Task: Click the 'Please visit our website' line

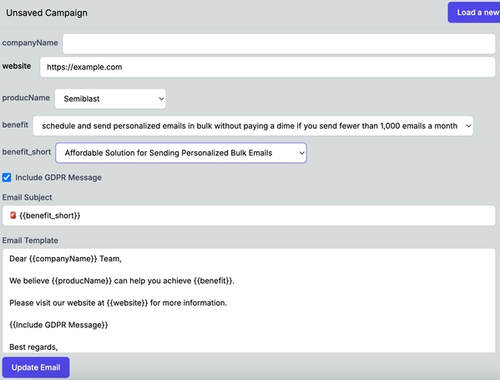Action: click(118, 303)
